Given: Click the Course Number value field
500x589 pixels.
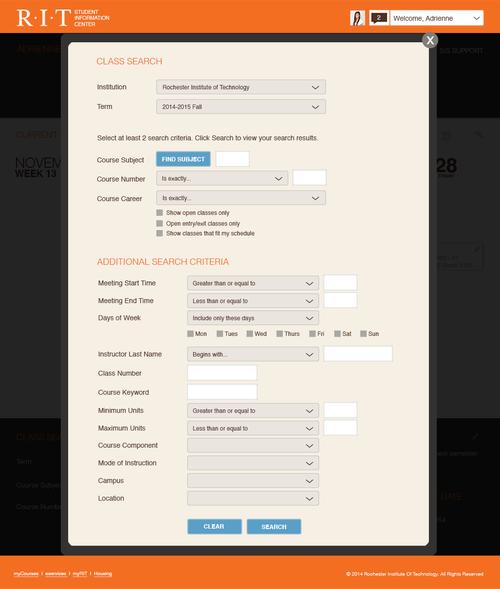Looking at the screenshot, I should tap(310, 178).
